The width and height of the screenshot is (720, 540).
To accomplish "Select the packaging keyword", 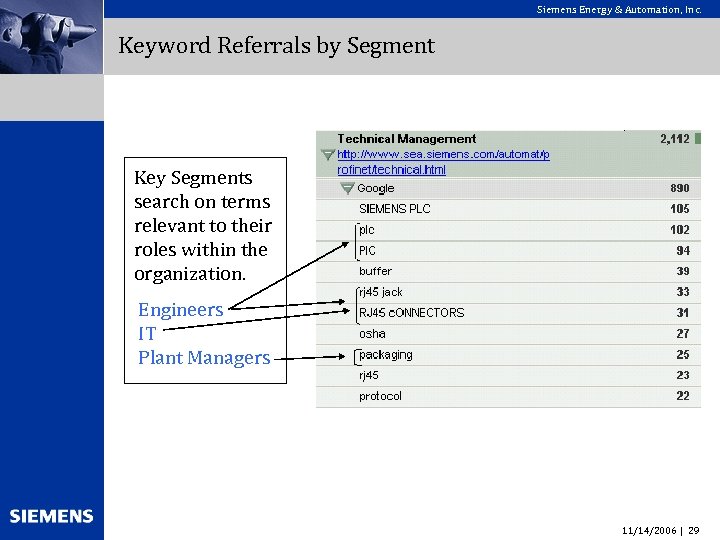I will tap(386, 355).
